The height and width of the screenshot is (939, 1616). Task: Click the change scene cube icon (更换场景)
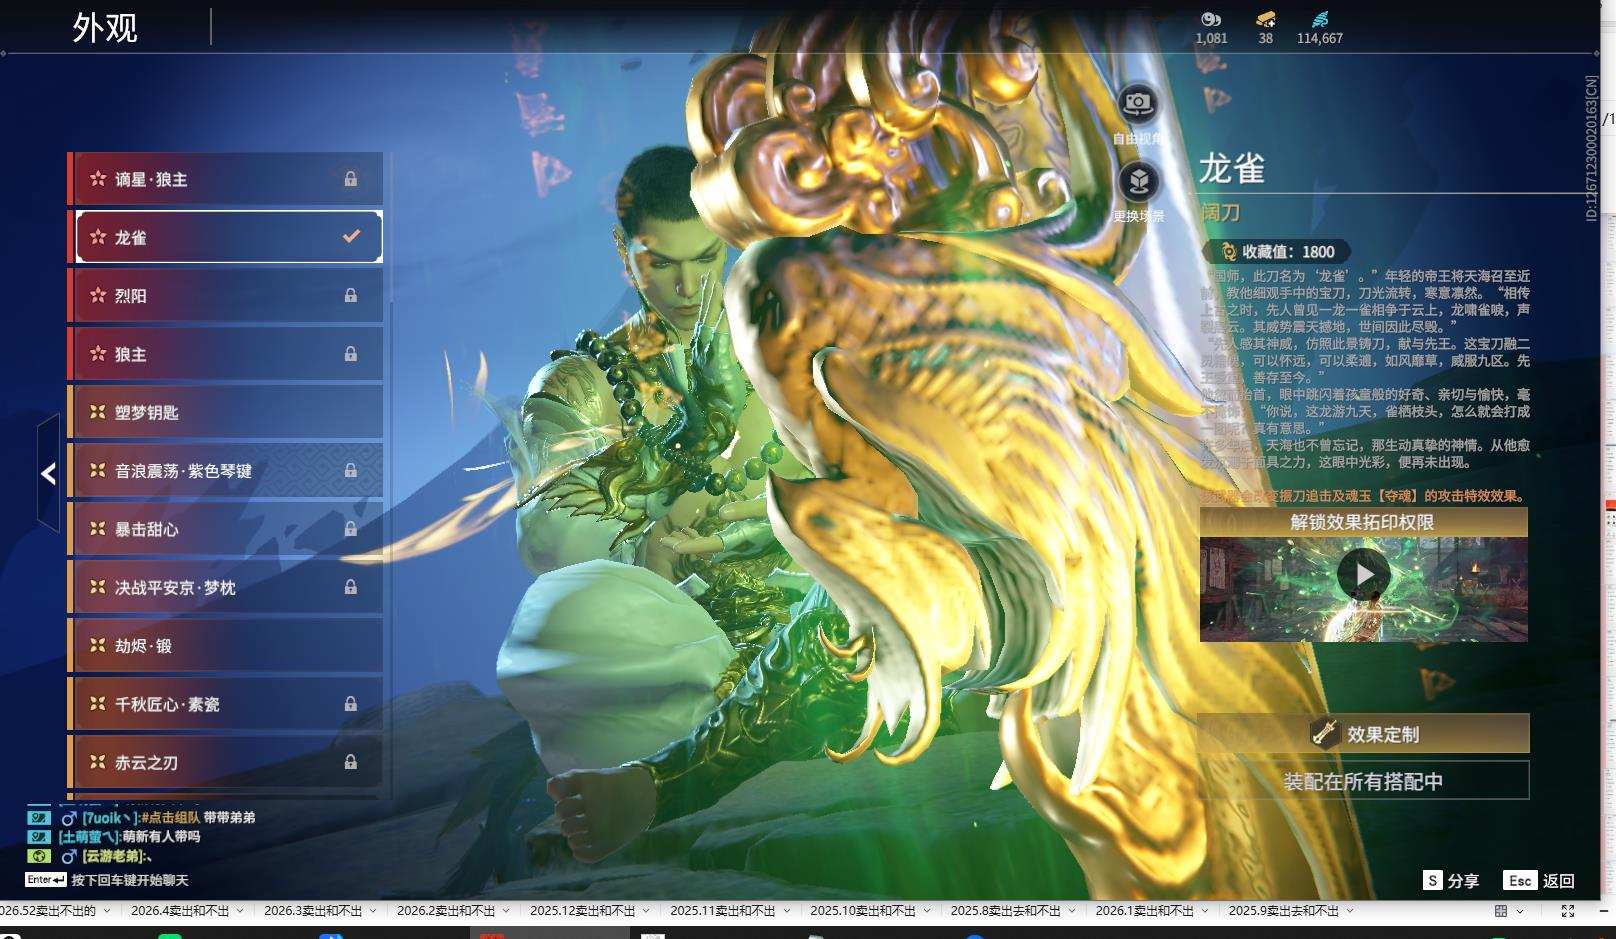point(1138,182)
